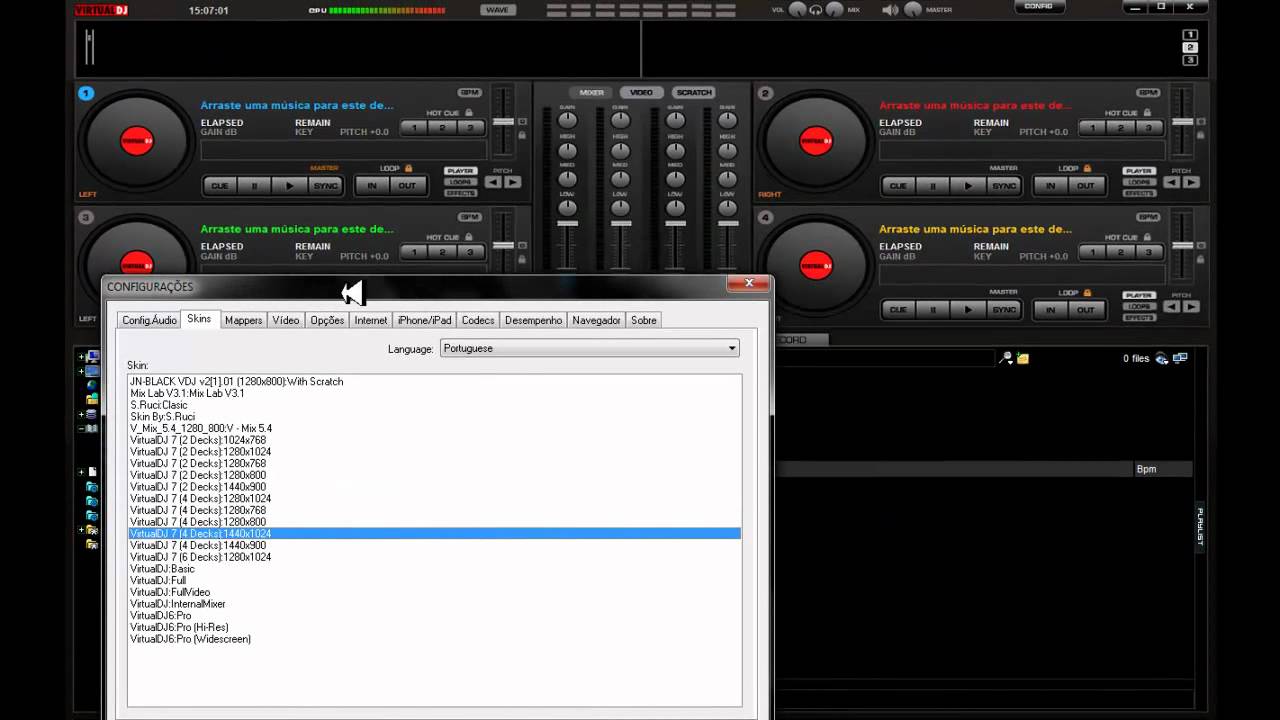Click the deck 2 turntable platter
The width and height of the screenshot is (1280, 720).
(815, 141)
